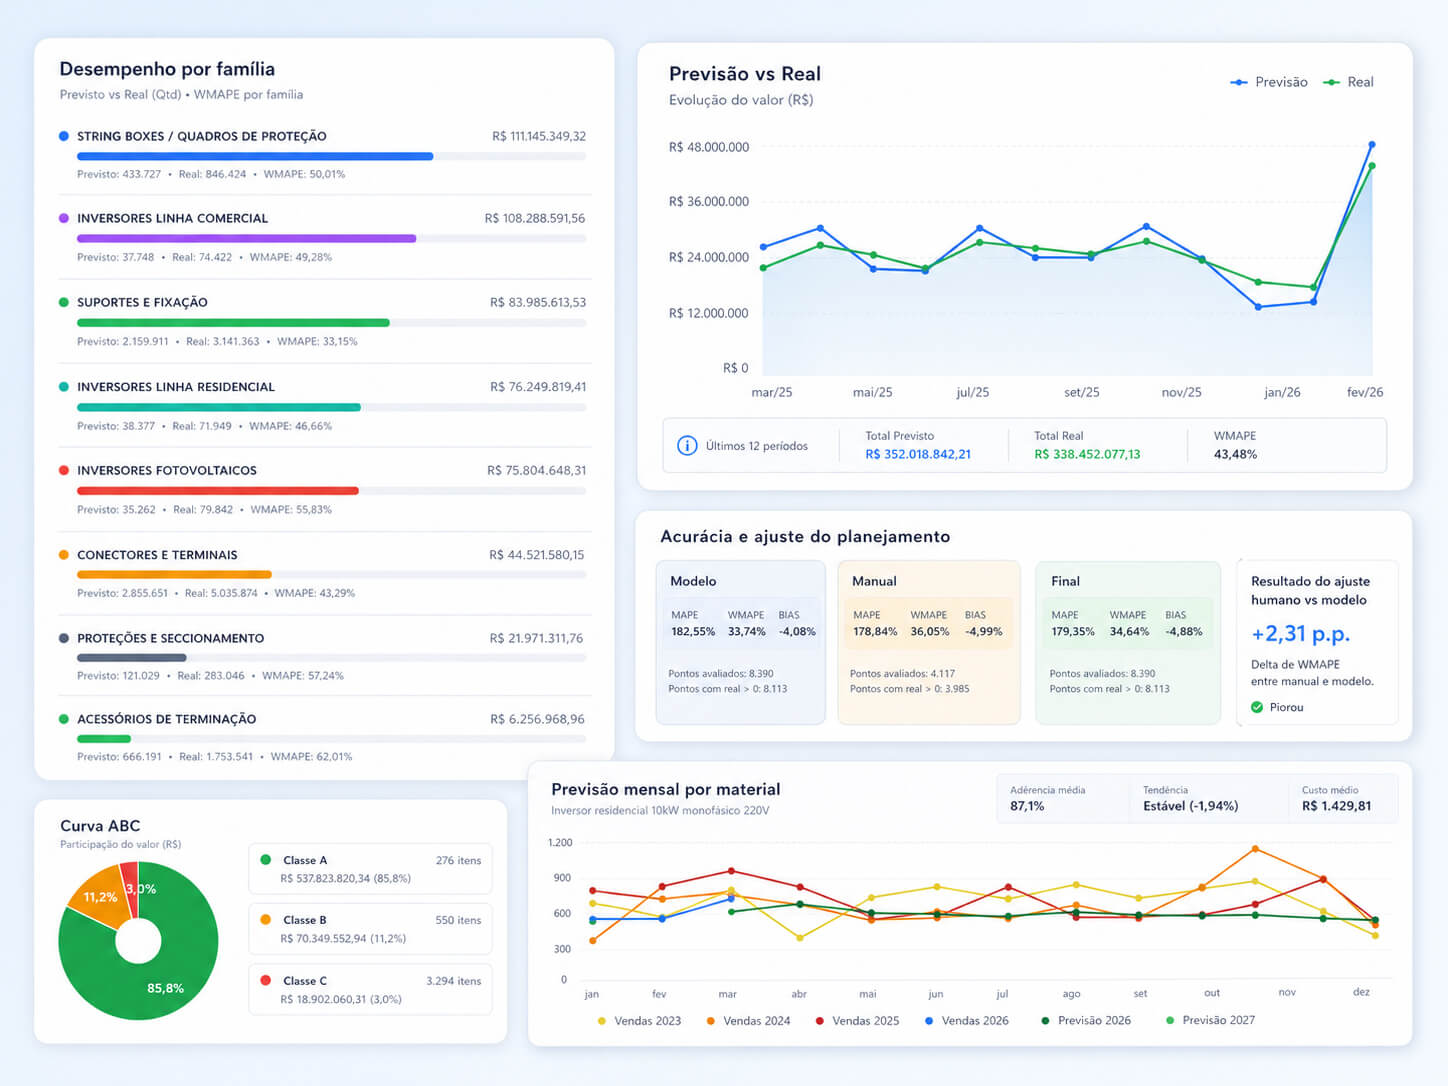Click the amount 'R$ 83.985.613,53'
Screen dimensions: 1448x1086
(x=538, y=302)
